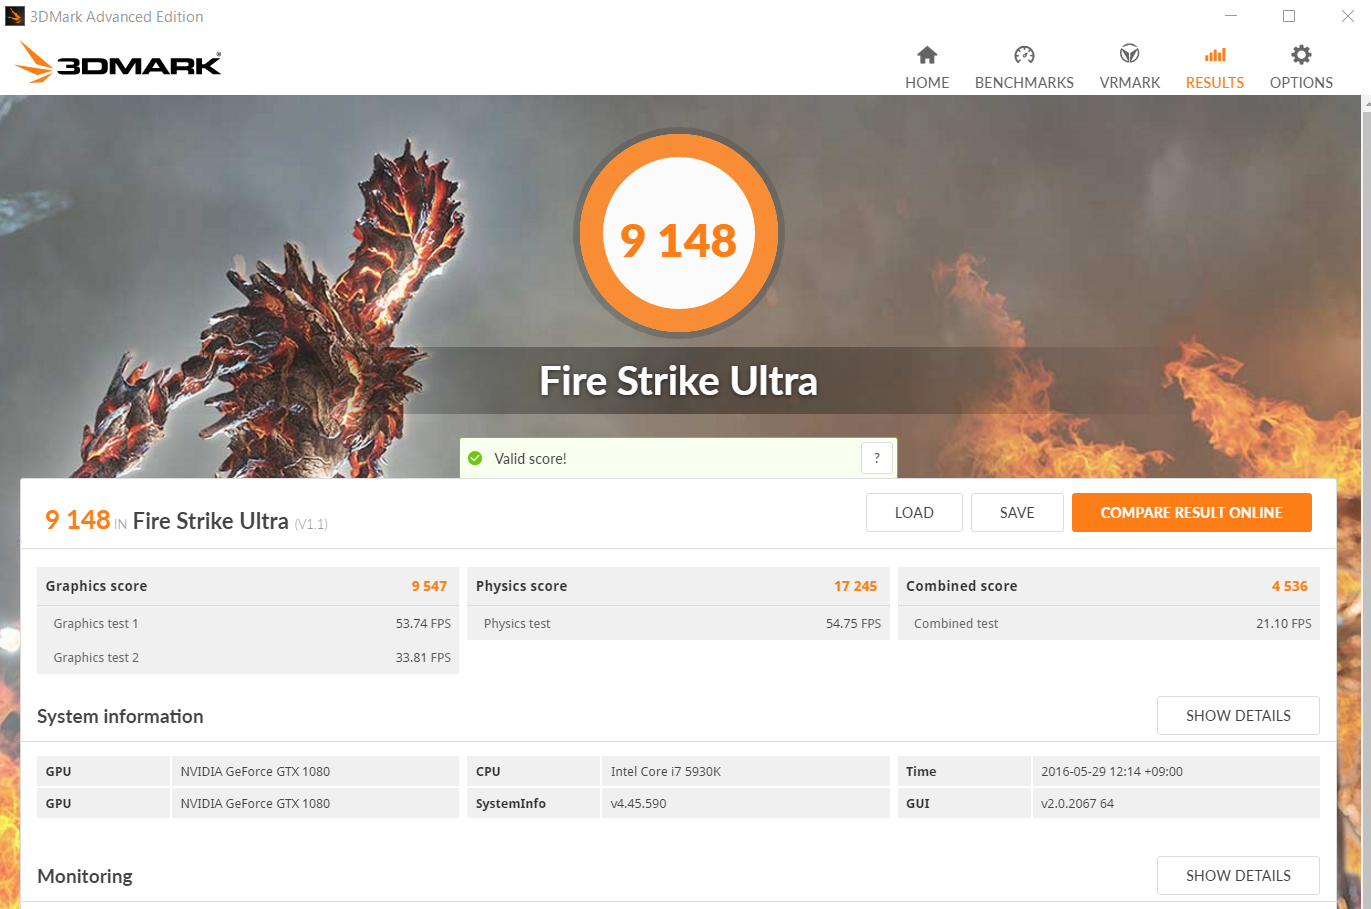Minimize the 3DMark window
This screenshot has height=909, width=1371.
(x=1231, y=16)
